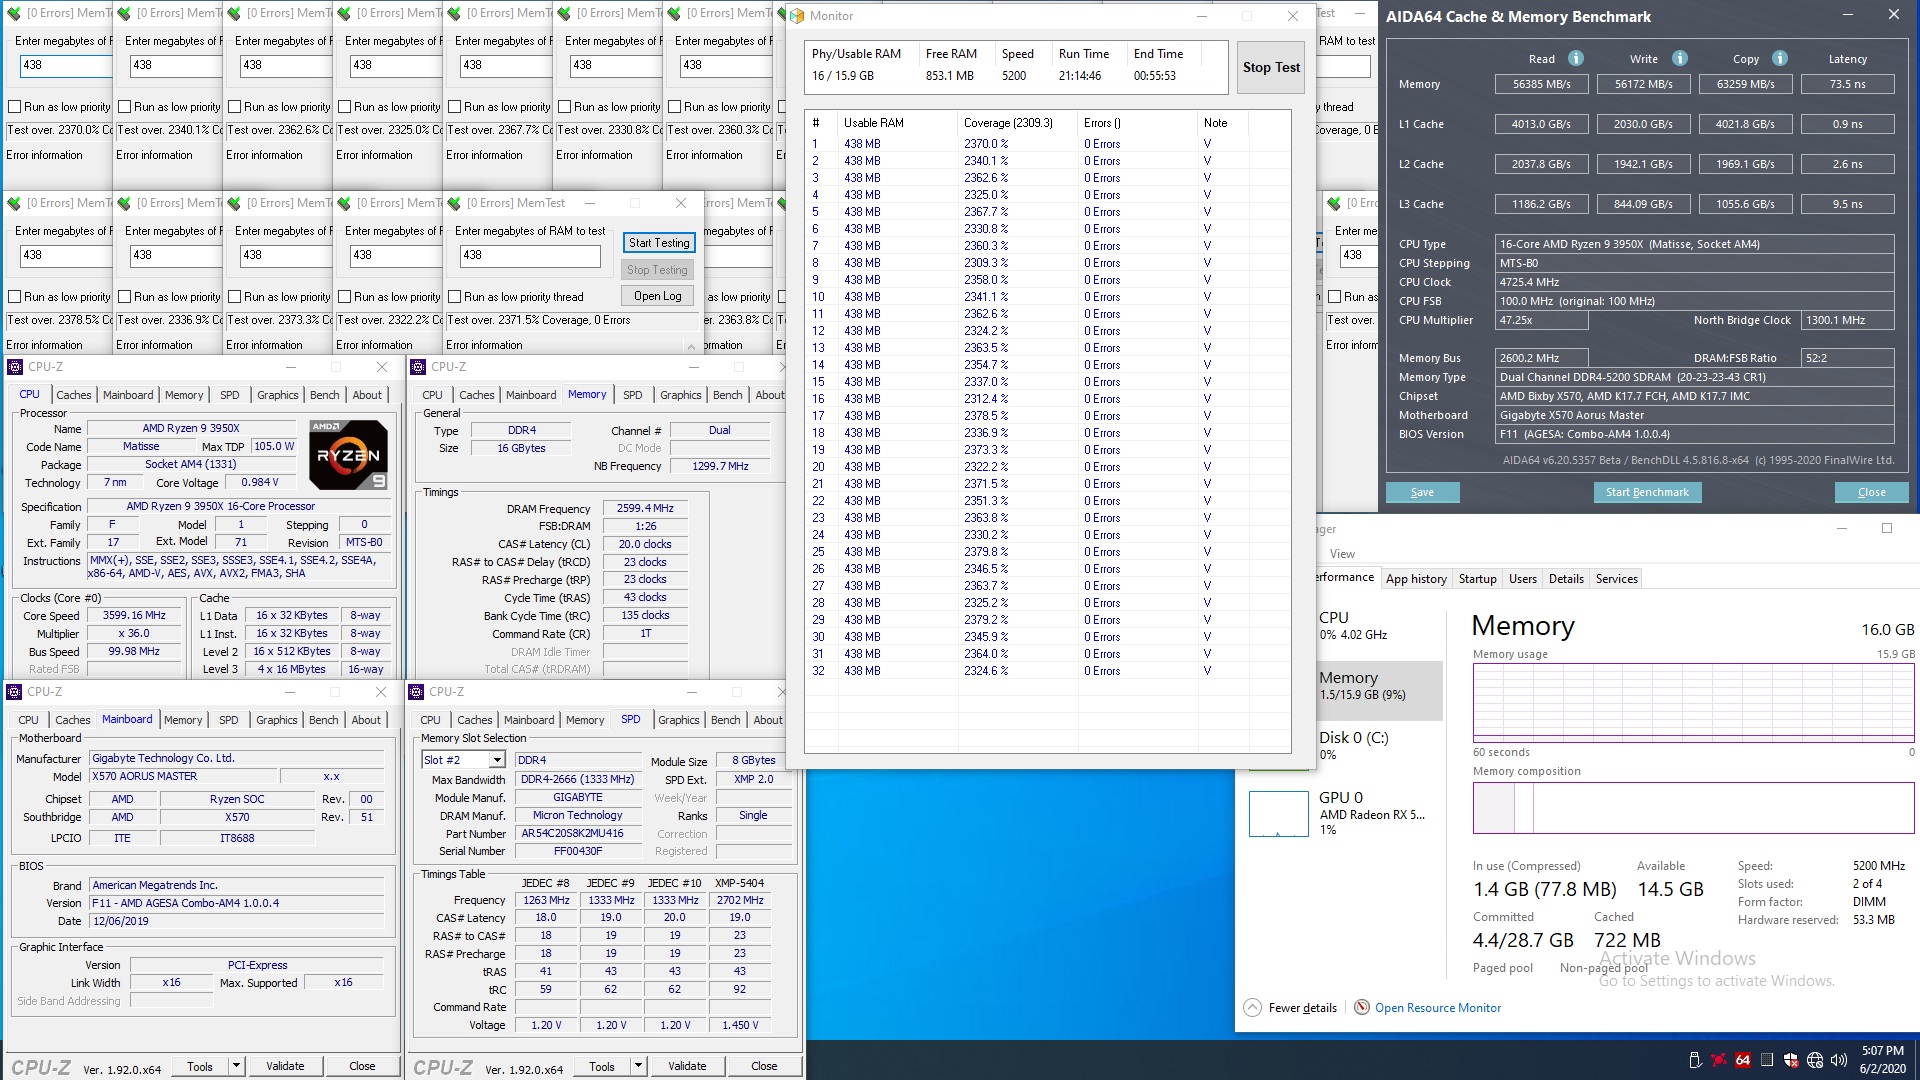1920x1080 pixels.
Task: Open Bench tab in CPU-Z Memory window
Action: [x=727, y=395]
